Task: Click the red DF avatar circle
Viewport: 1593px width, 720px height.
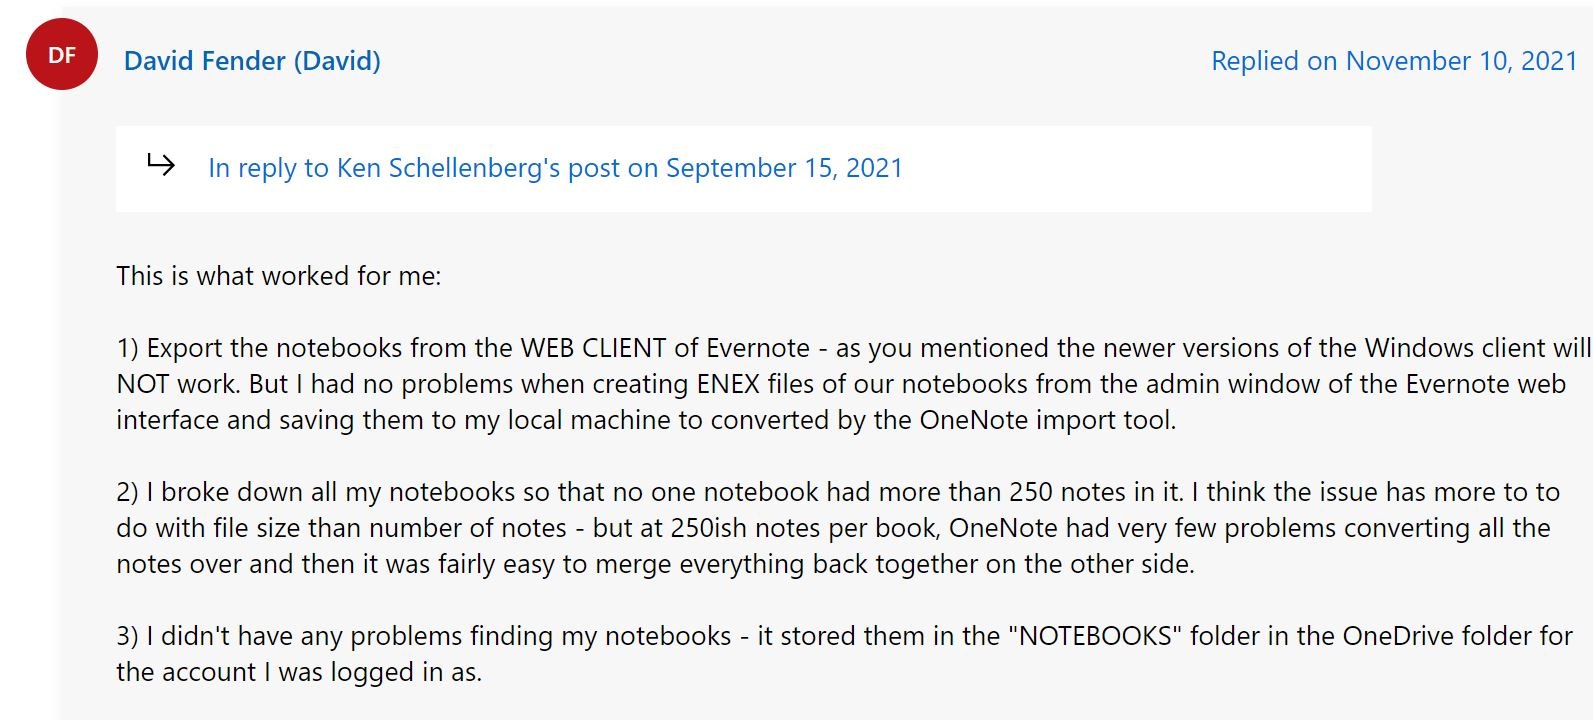Action: coord(62,55)
